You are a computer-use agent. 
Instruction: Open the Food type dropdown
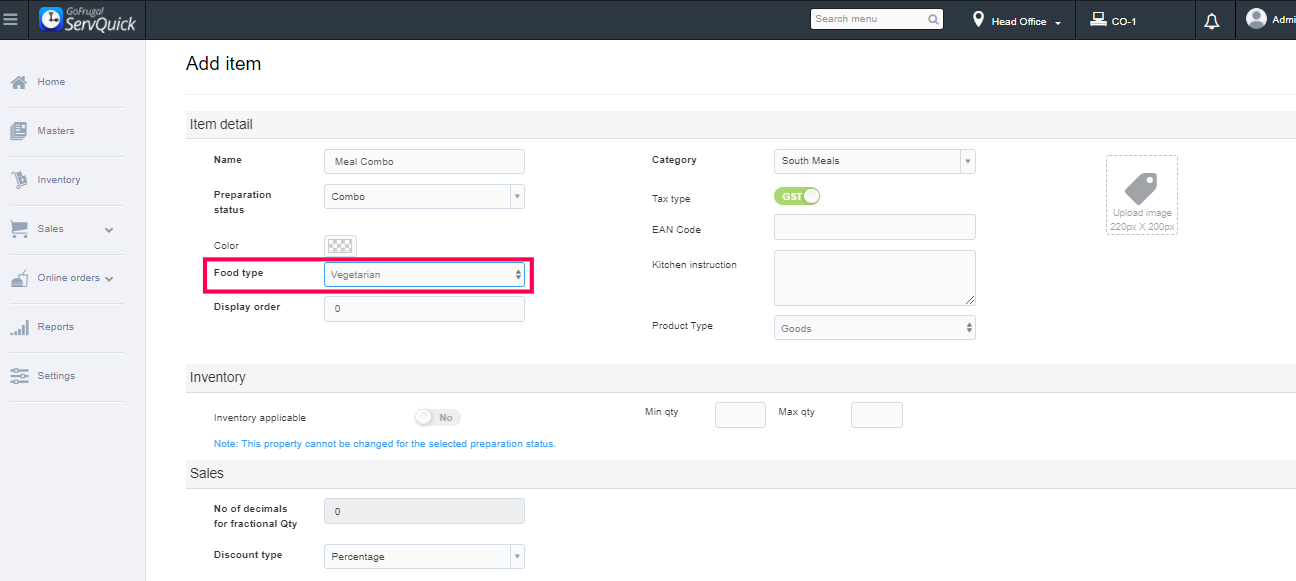point(424,274)
